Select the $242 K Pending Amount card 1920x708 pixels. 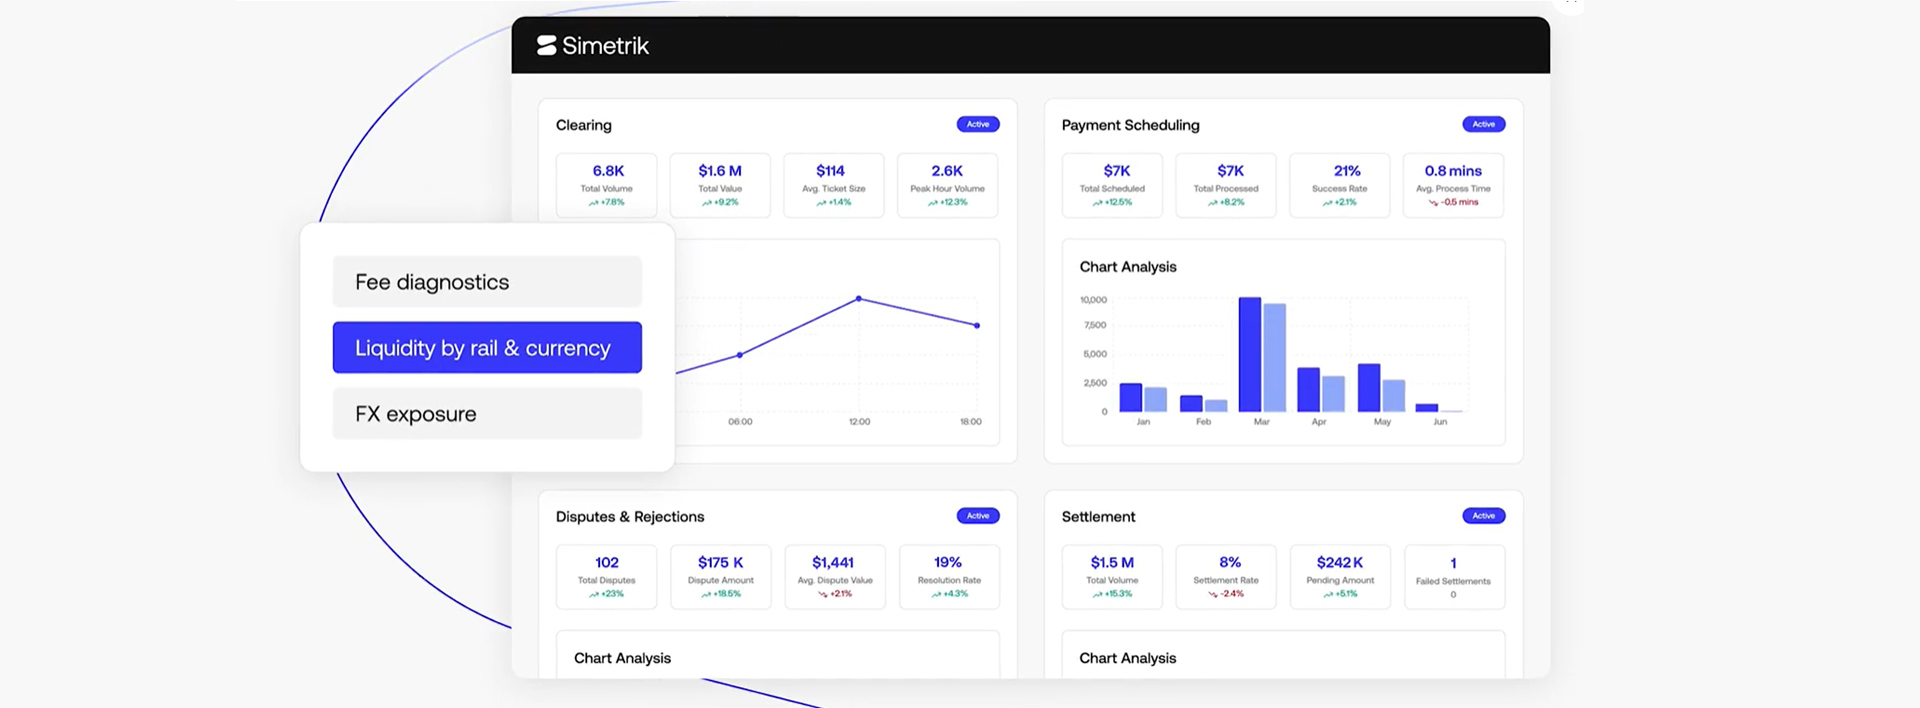coord(1339,577)
